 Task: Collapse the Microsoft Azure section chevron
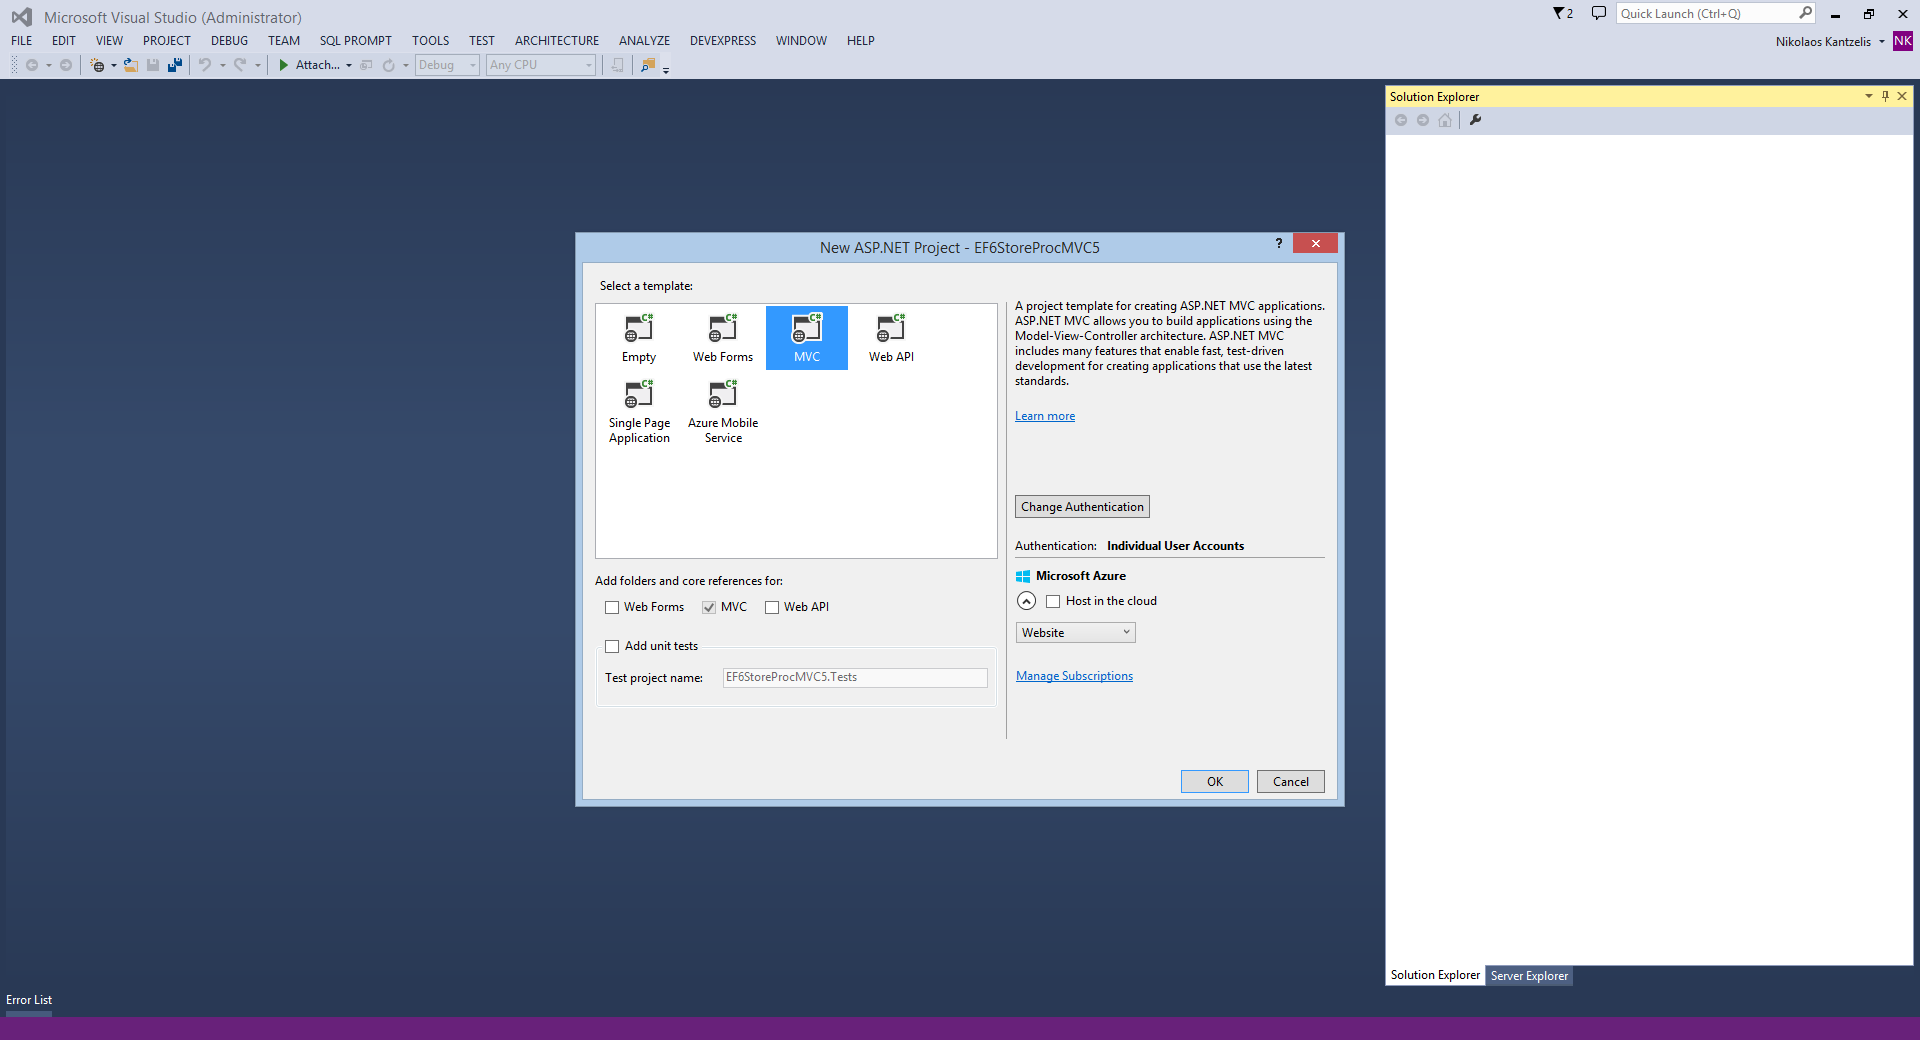pyautogui.click(x=1026, y=601)
